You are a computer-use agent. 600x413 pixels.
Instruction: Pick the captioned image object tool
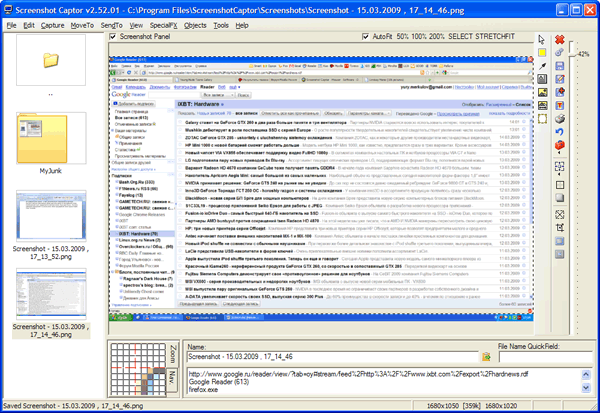[x=542, y=105]
